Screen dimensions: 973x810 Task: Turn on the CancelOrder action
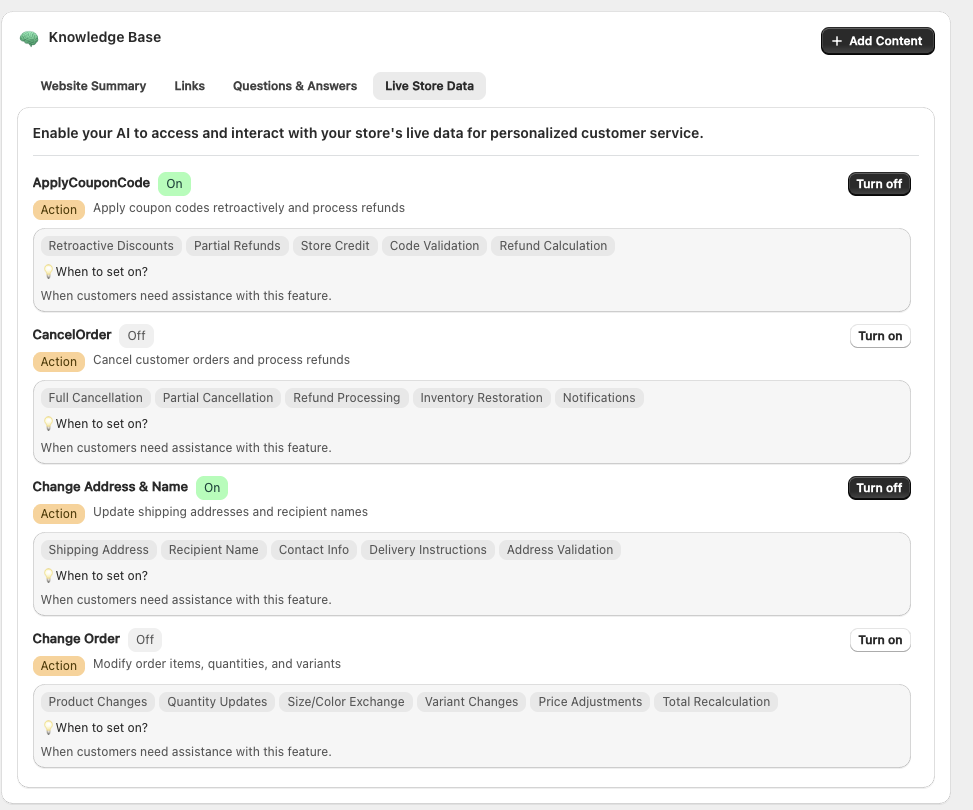point(879,336)
